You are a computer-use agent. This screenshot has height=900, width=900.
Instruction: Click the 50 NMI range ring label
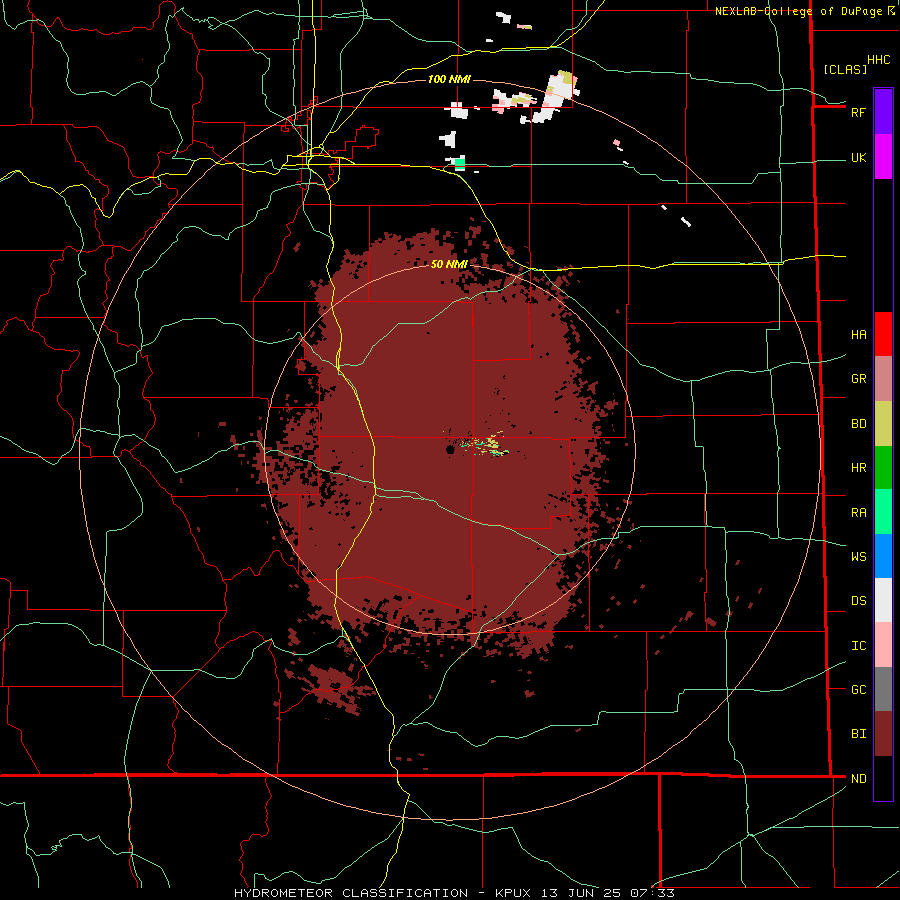(x=449, y=264)
